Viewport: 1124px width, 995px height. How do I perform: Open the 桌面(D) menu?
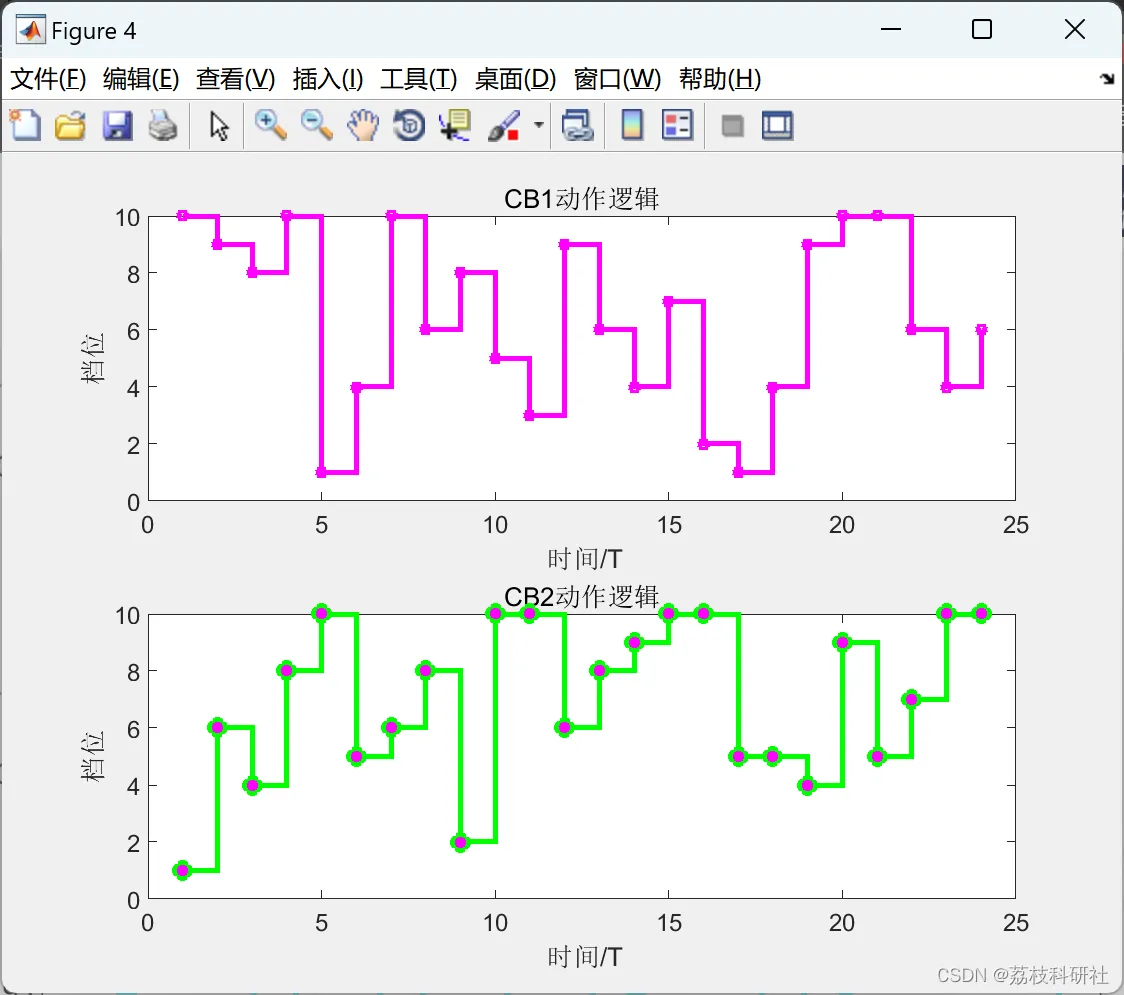click(x=515, y=79)
